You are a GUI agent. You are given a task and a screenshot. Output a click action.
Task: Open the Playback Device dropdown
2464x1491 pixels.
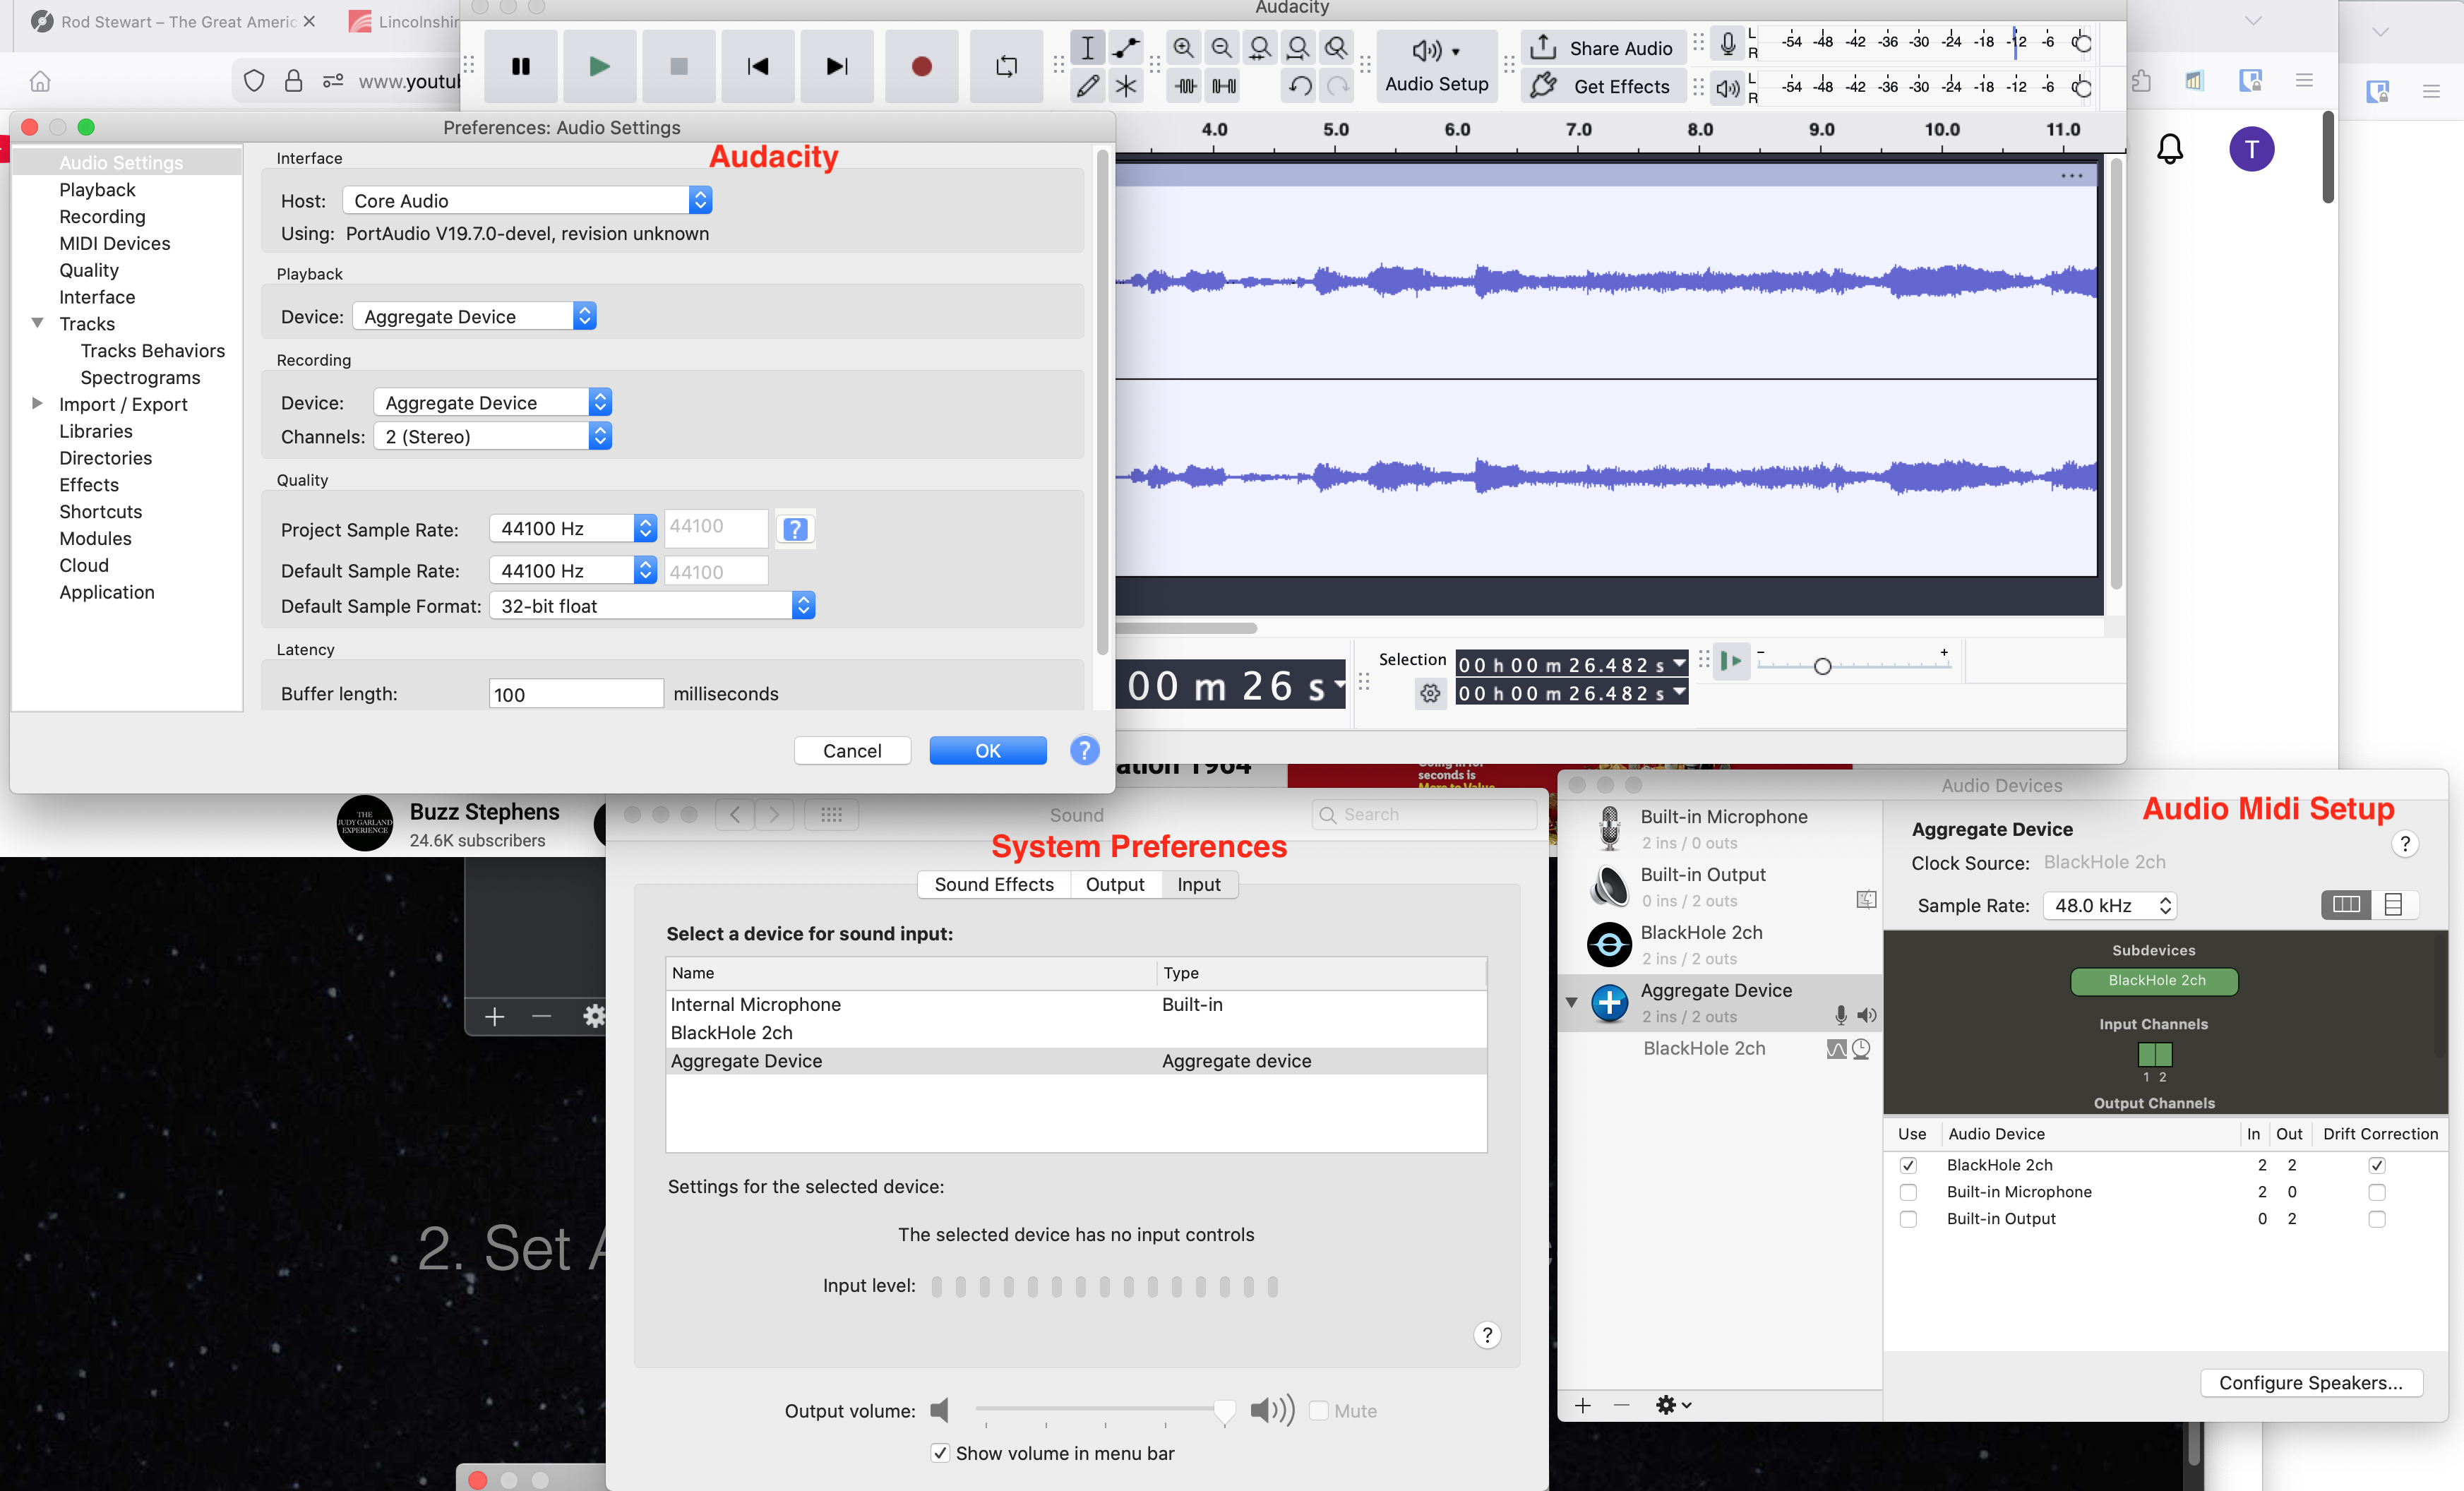coord(475,316)
